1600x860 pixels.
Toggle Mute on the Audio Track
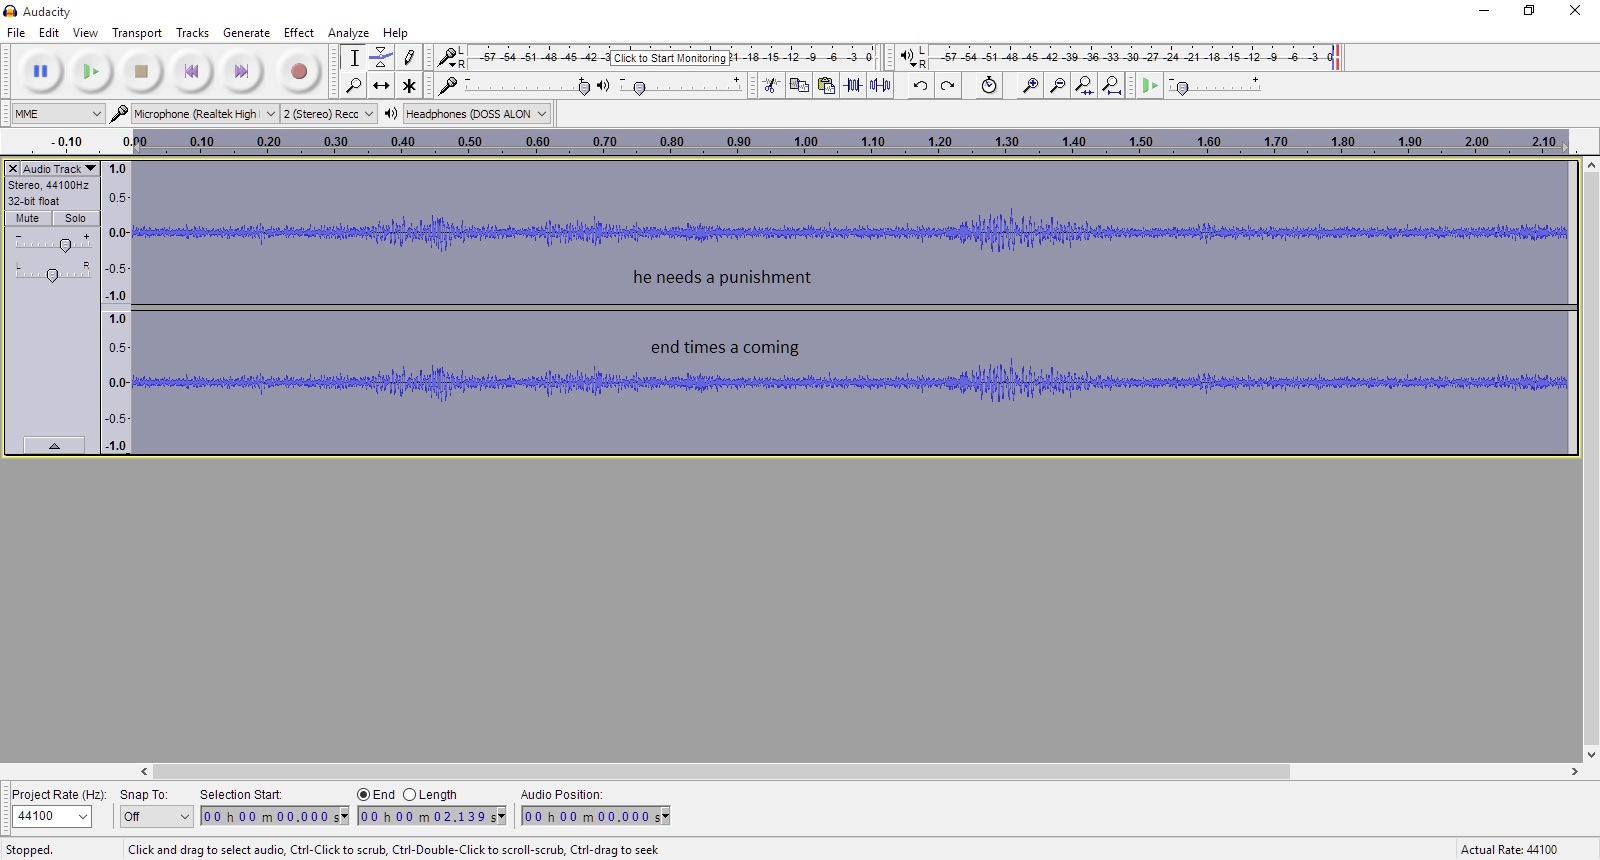[x=28, y=218]
